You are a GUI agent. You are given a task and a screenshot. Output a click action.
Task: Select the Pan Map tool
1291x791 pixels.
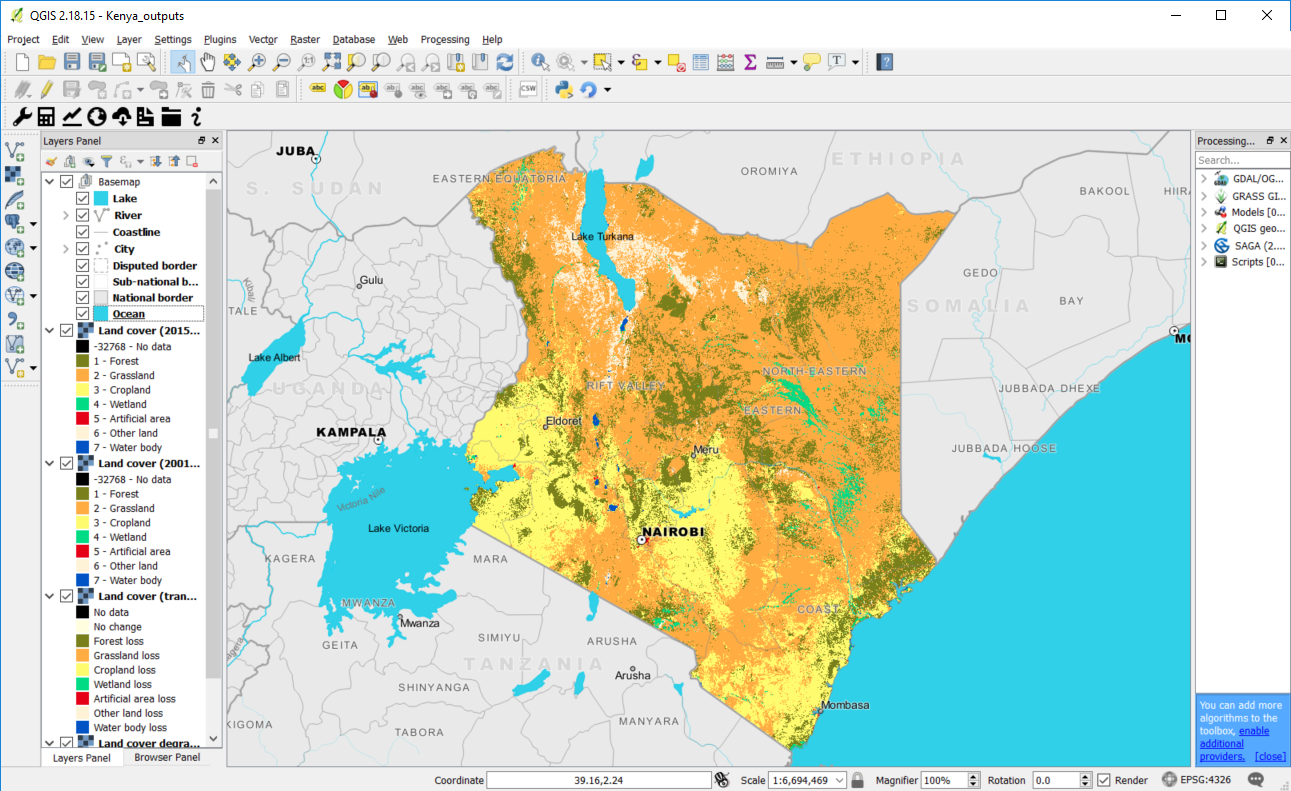pyautogui.click(x=206, y=62)
